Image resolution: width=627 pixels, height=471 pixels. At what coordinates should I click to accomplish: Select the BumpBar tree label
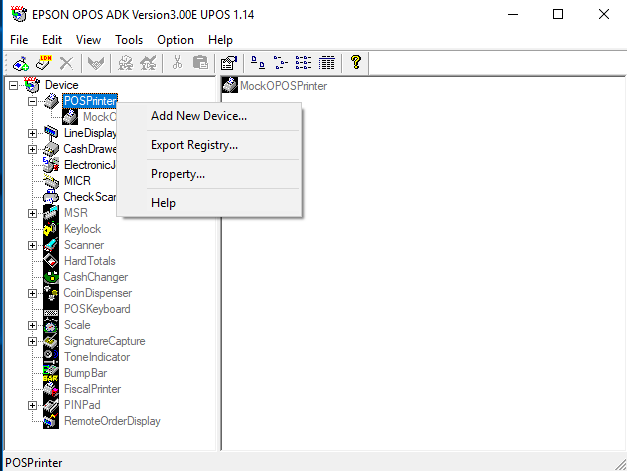86,373
